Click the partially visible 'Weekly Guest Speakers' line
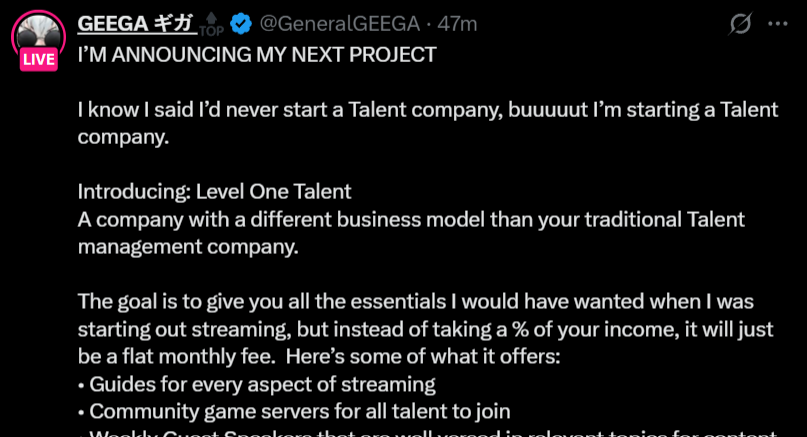This screenshot has height=437, width=807. pyautogui.click(x=427, y=433)
